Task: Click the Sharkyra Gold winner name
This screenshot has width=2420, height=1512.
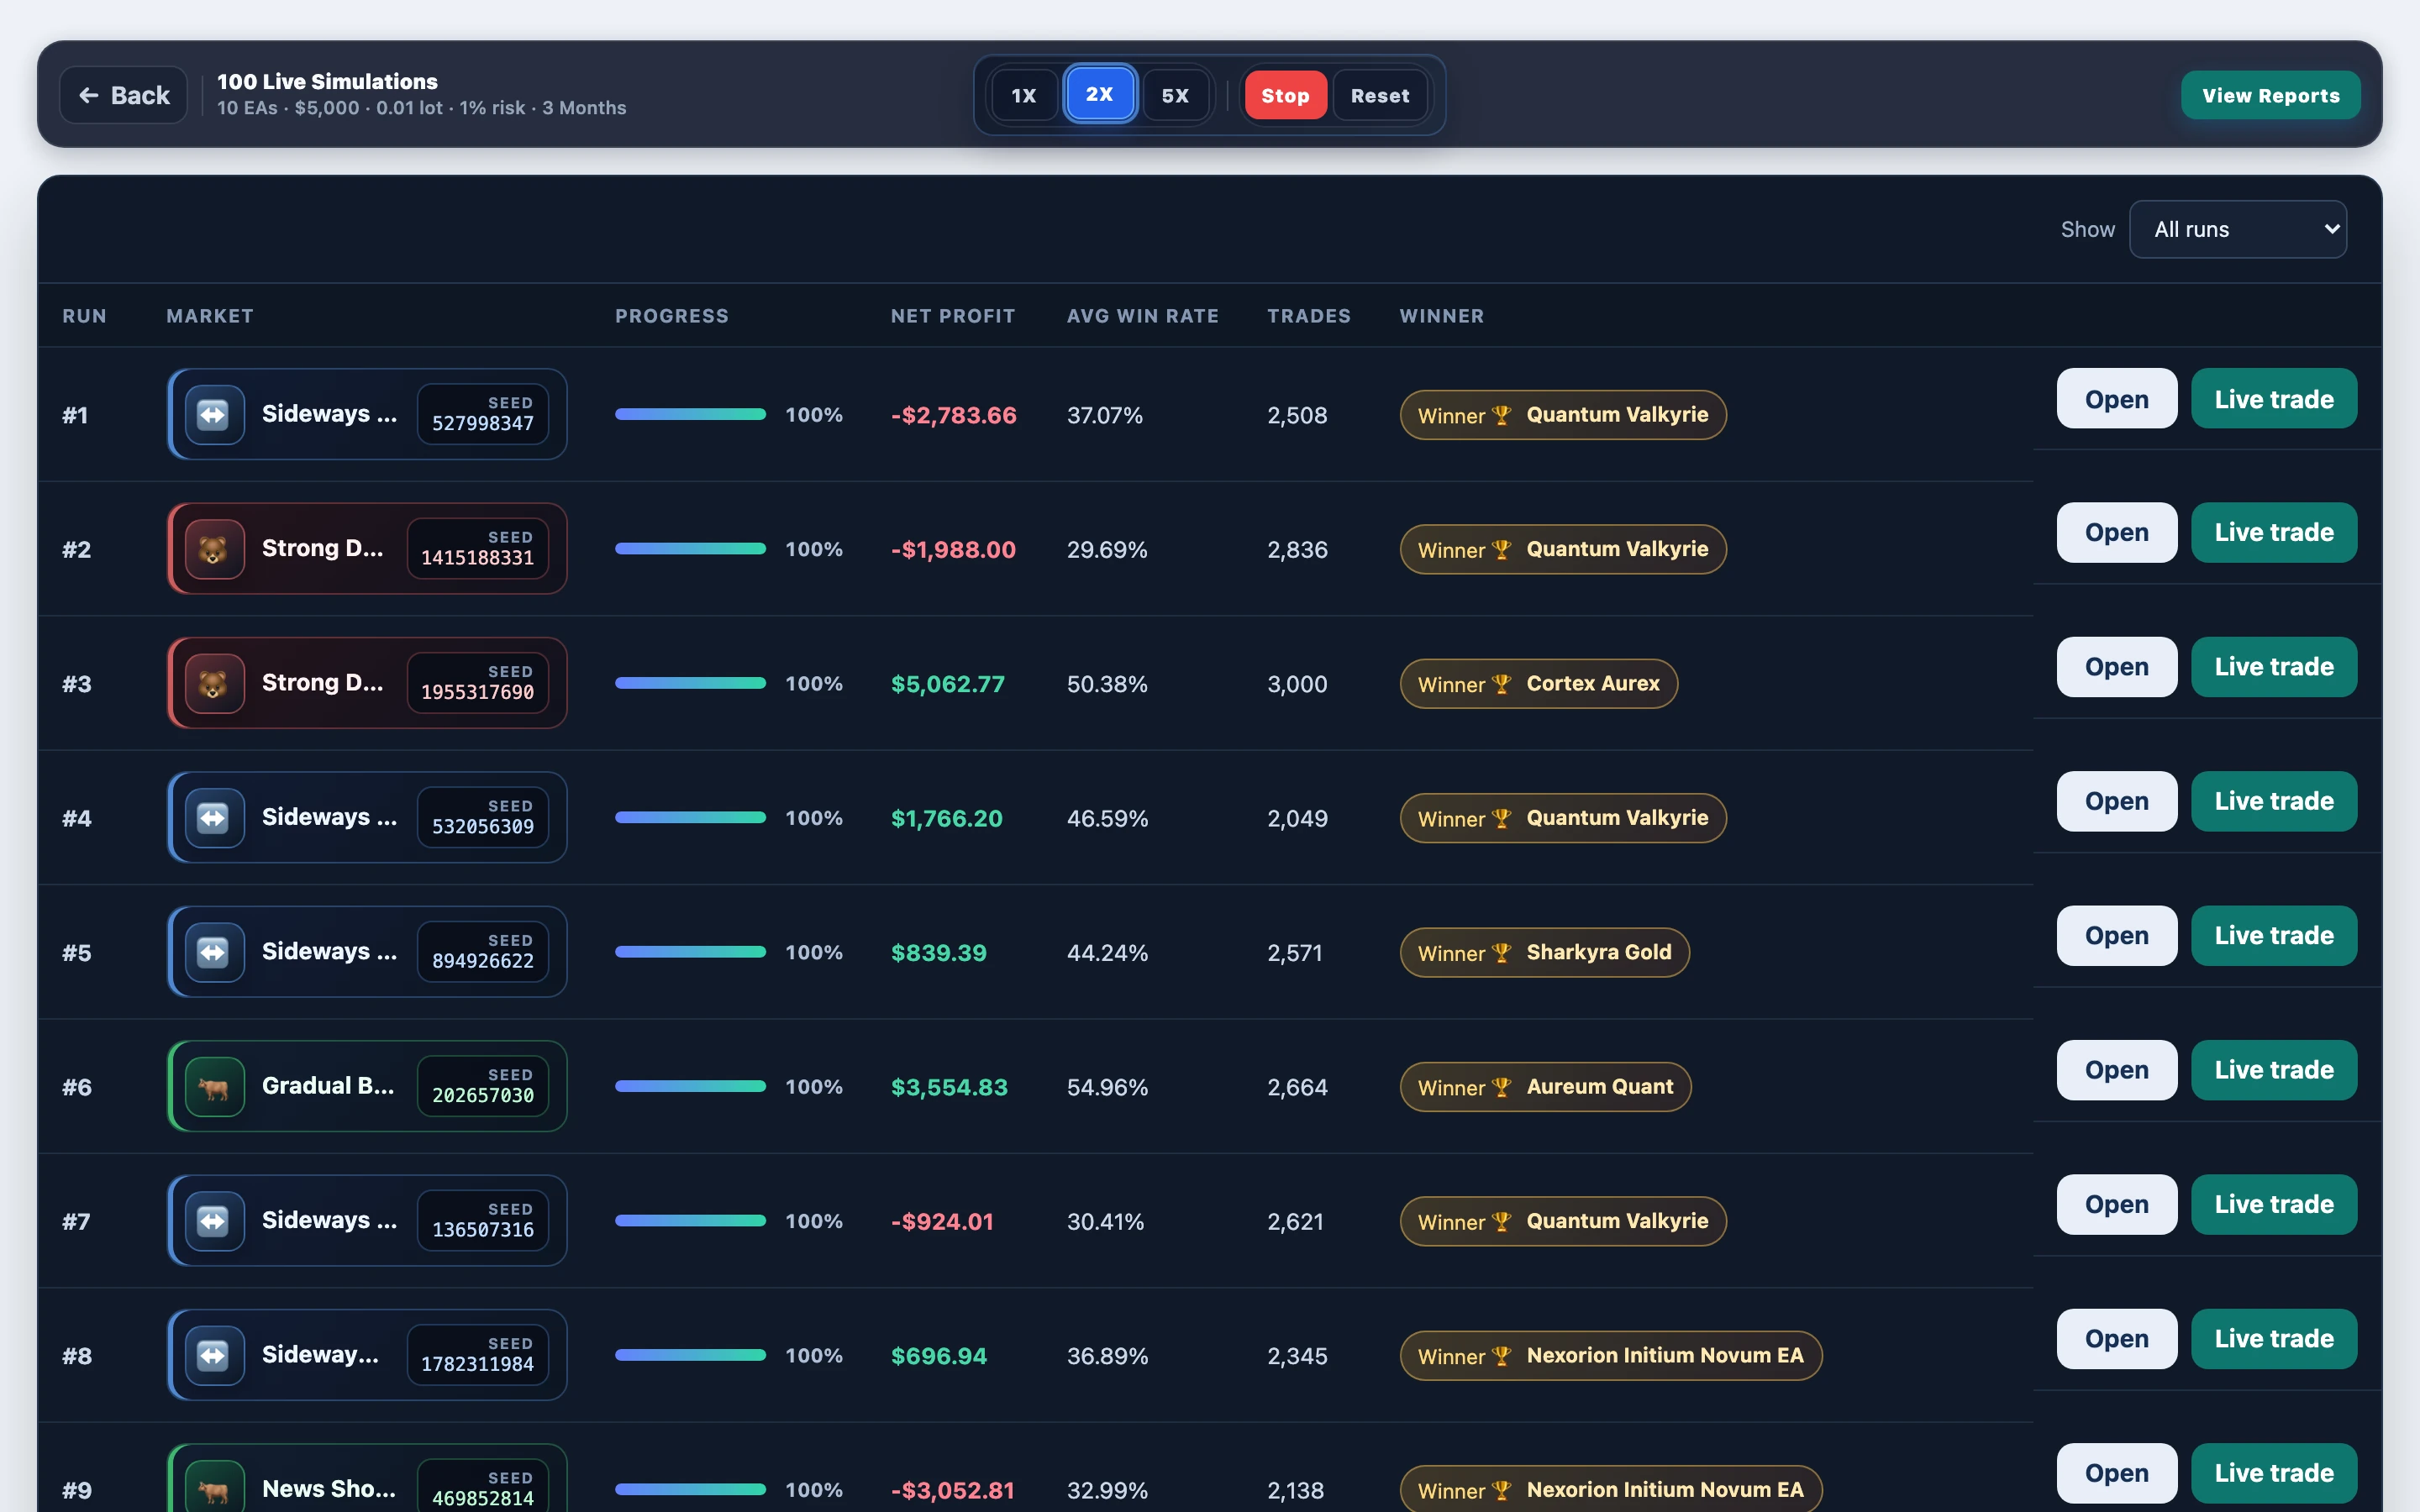Action: click(x=1598, y=952)
